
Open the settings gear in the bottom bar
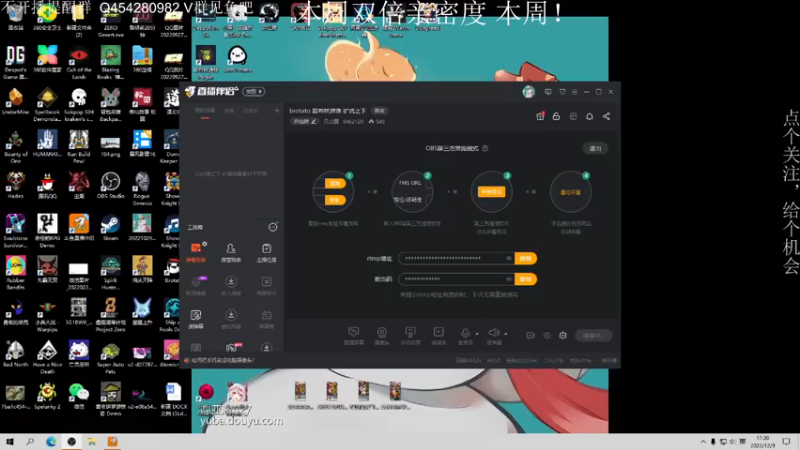(x=563, y=335)
